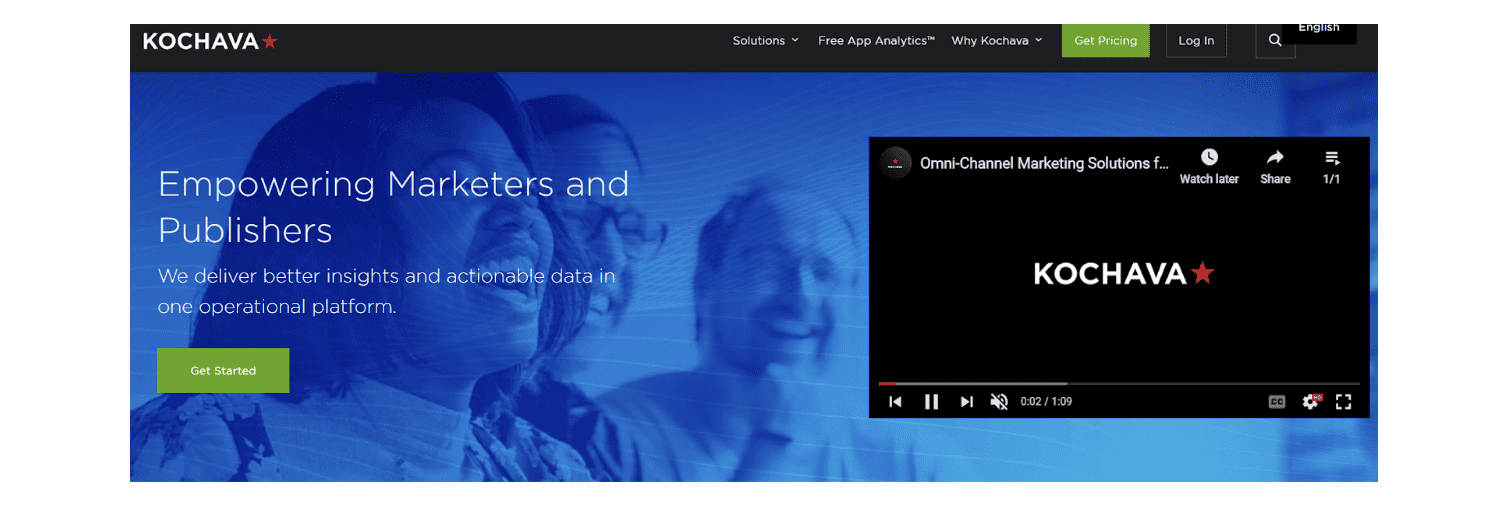
Task: Pause the video playback
Action: 931,401
